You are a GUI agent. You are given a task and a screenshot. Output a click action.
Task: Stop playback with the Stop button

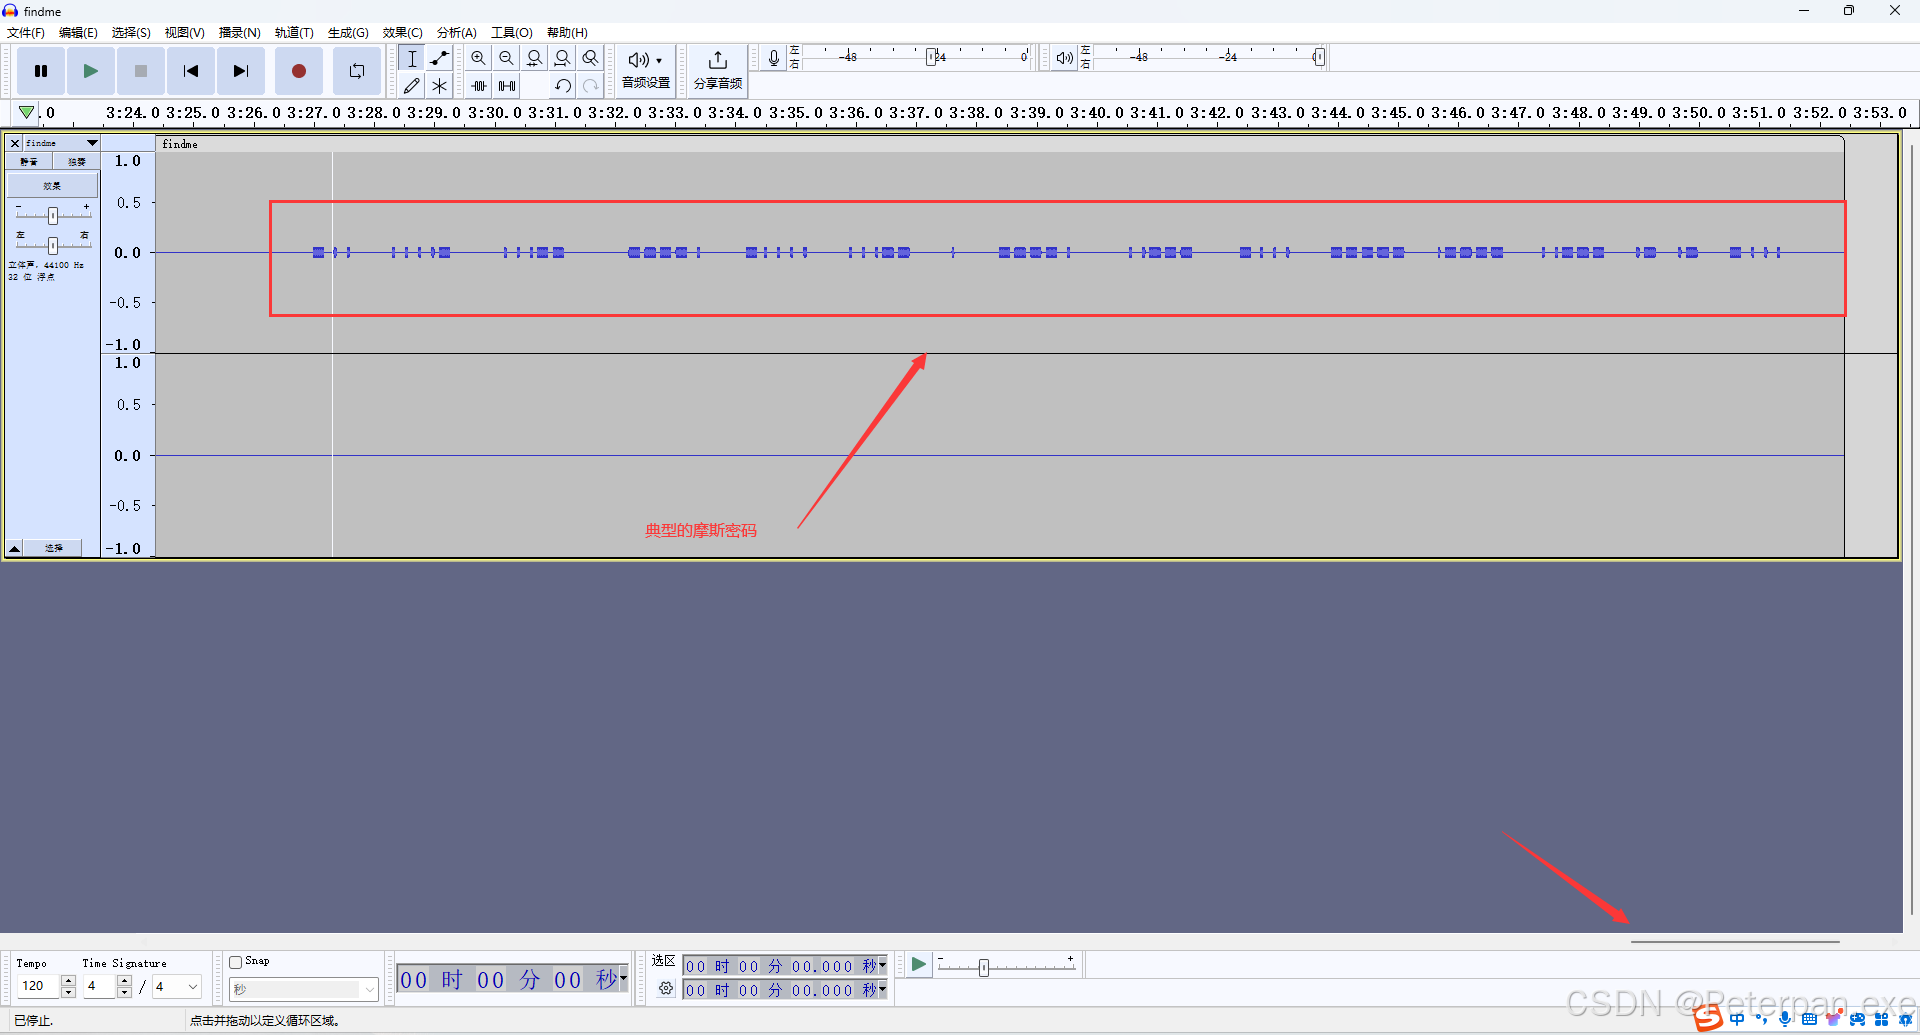click(141, 71)
